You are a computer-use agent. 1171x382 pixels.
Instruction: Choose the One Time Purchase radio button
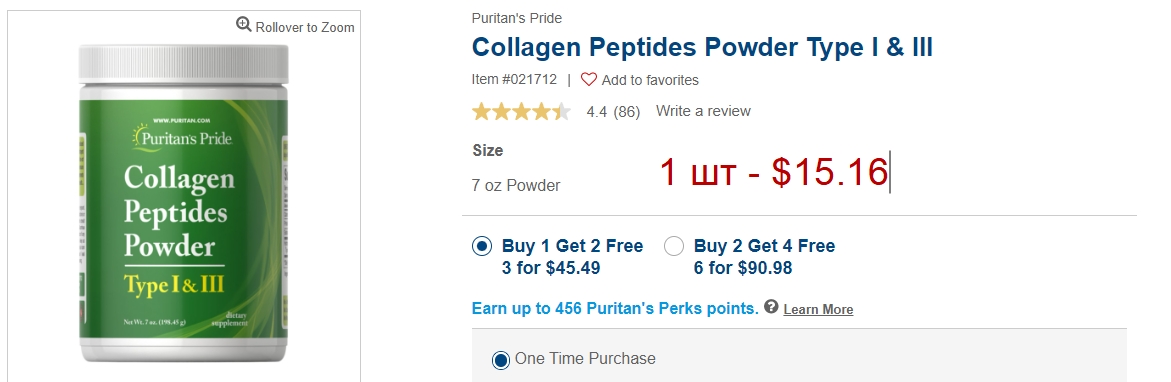pos(500,360)
